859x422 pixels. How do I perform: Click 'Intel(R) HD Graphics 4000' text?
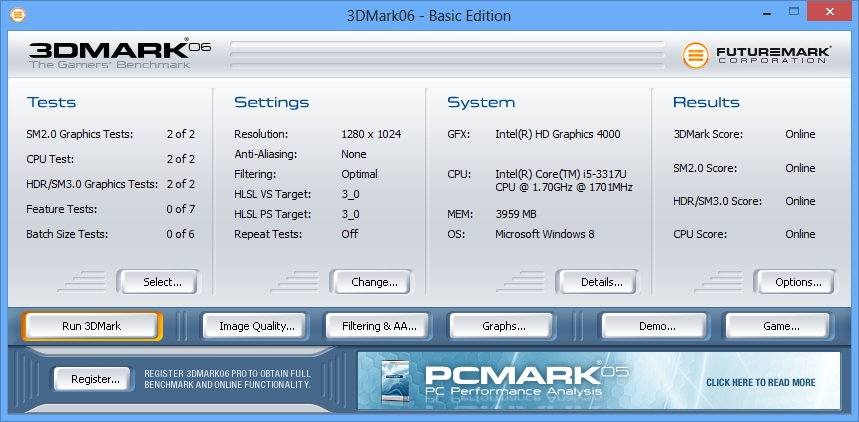[558, 134]
